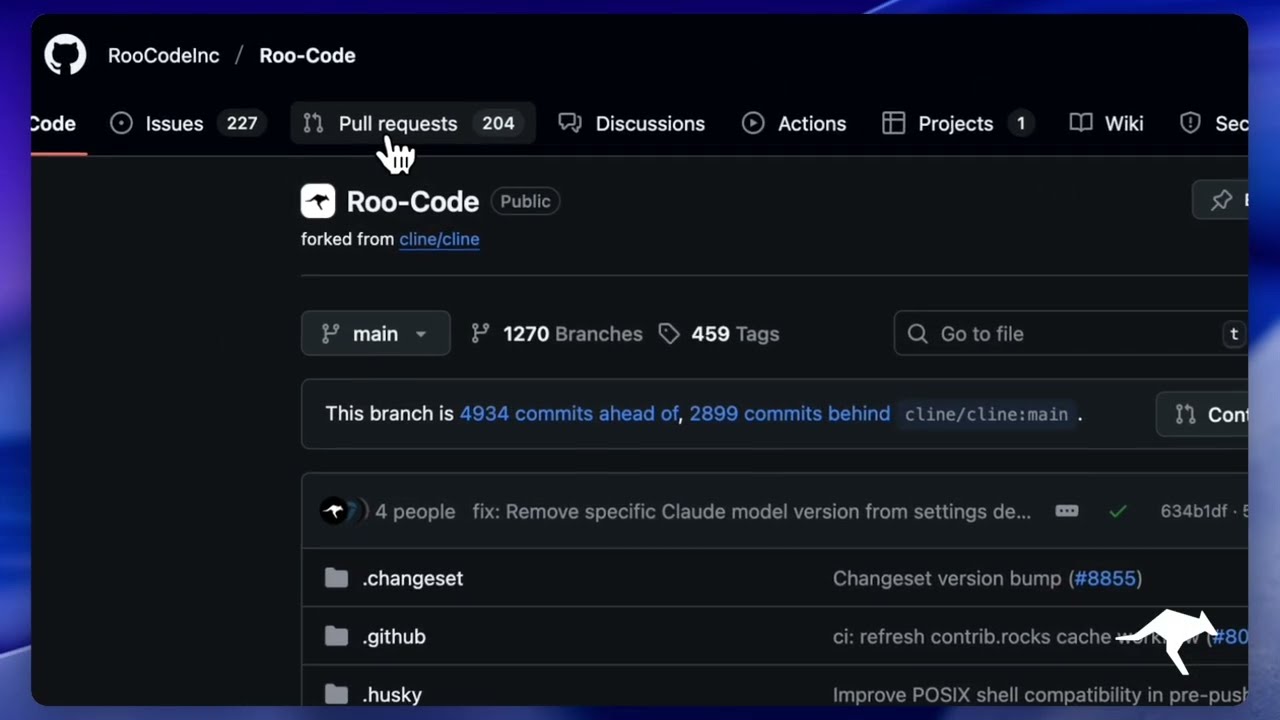The image size is (1280, 720).
Task: Click the Public visibility badge
Action: (x=525, y=201)
